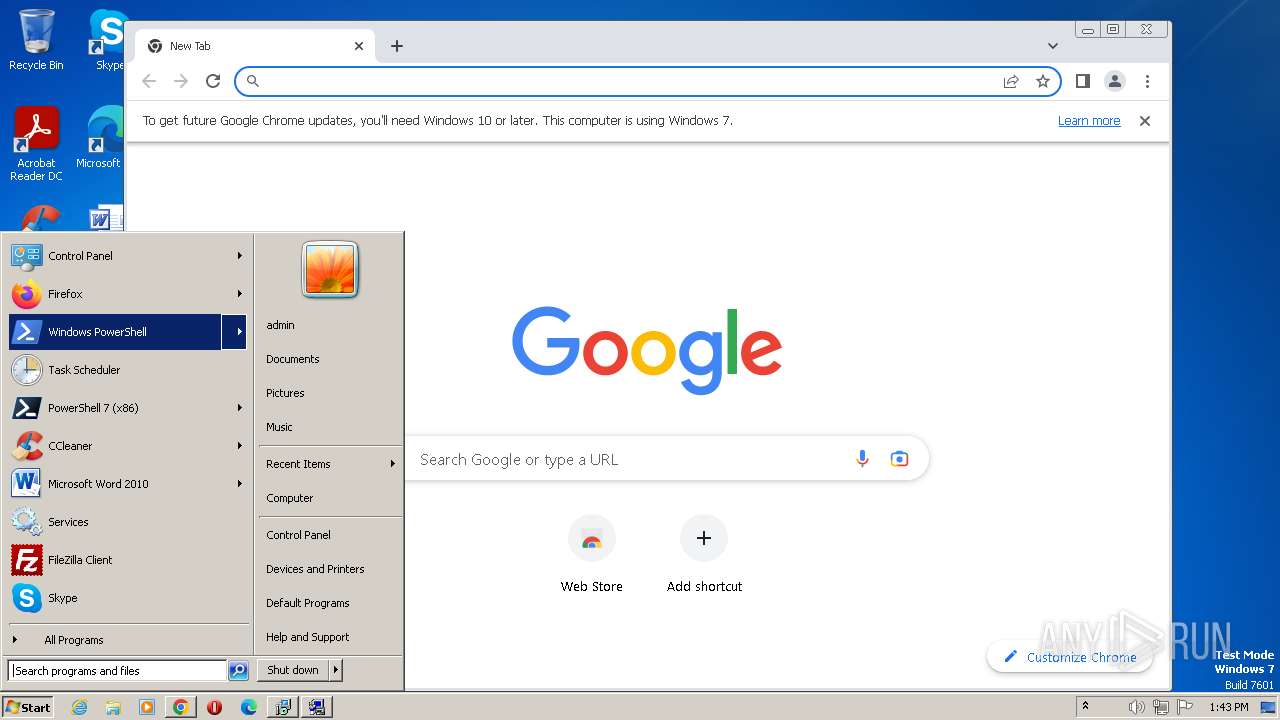Open Computer from Start menu
The image size is (1280, 720).
click(x=330, y=498)
